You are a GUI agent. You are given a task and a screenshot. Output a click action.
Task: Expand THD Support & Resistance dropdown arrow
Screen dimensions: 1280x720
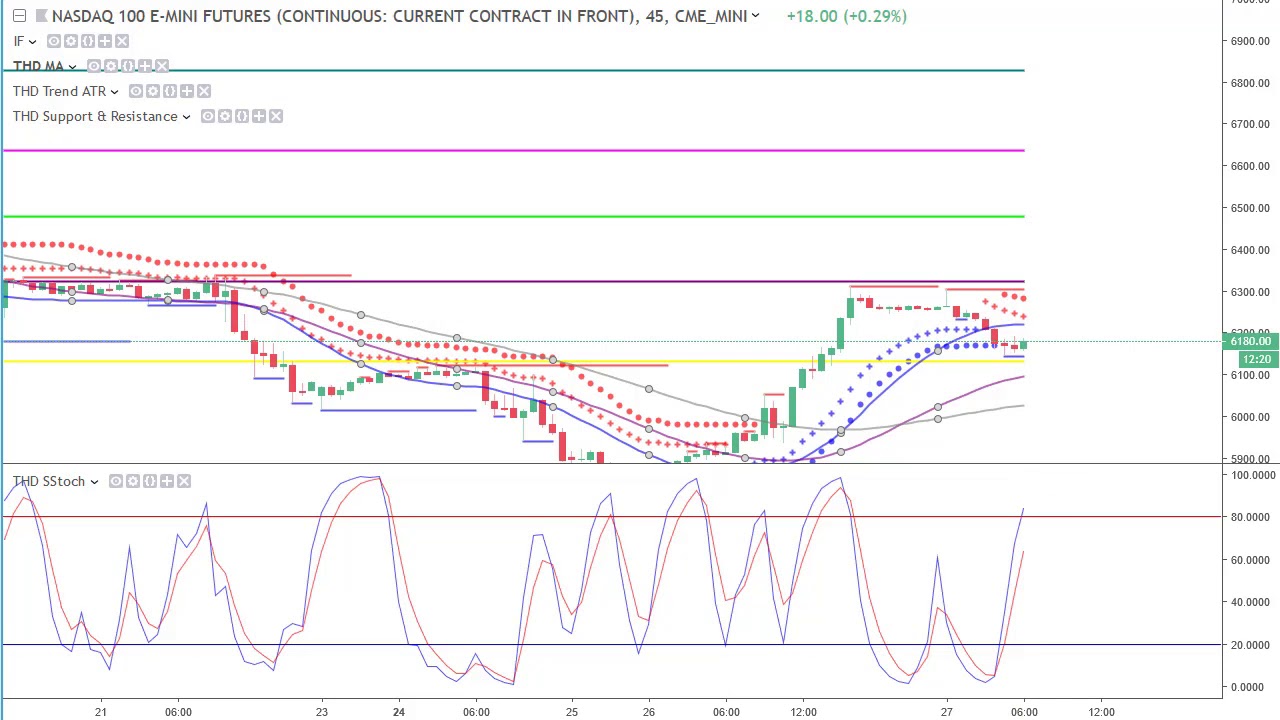coord(186,117)
